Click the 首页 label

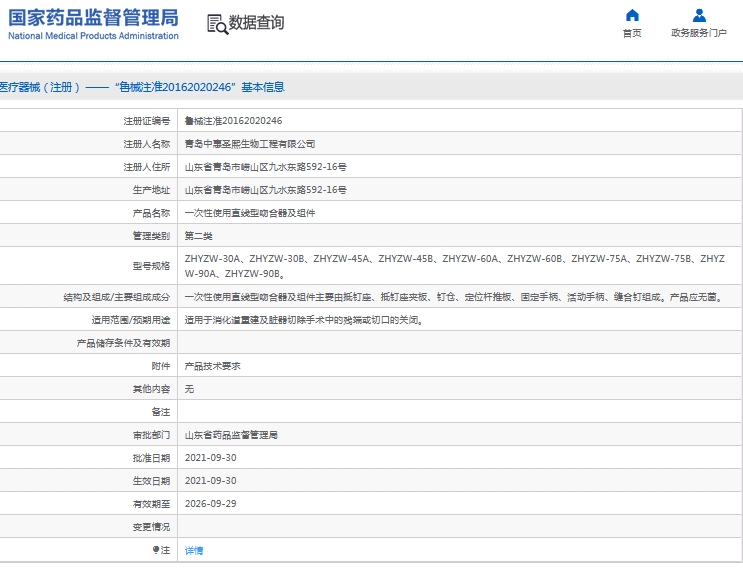point(632,33)
